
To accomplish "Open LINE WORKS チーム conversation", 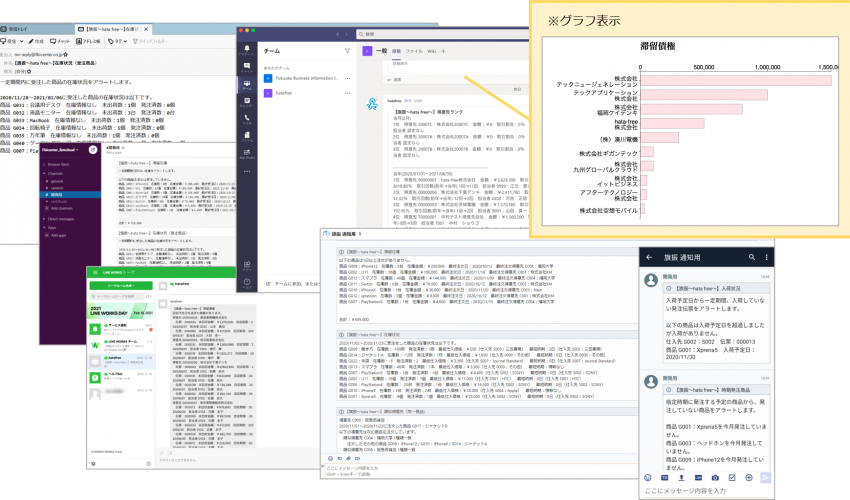I will [121, 345].
